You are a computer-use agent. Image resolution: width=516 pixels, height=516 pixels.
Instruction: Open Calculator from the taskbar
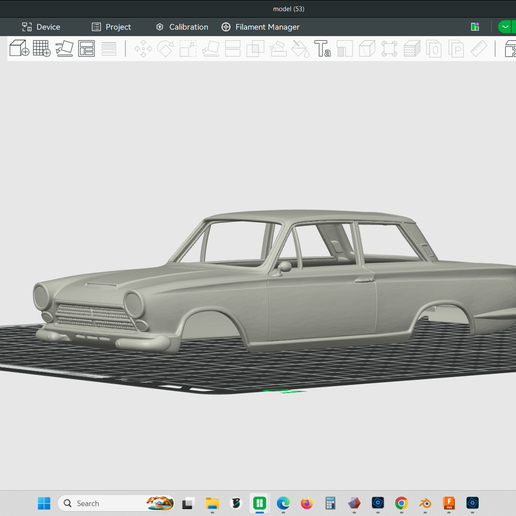[x=330, y=503]
